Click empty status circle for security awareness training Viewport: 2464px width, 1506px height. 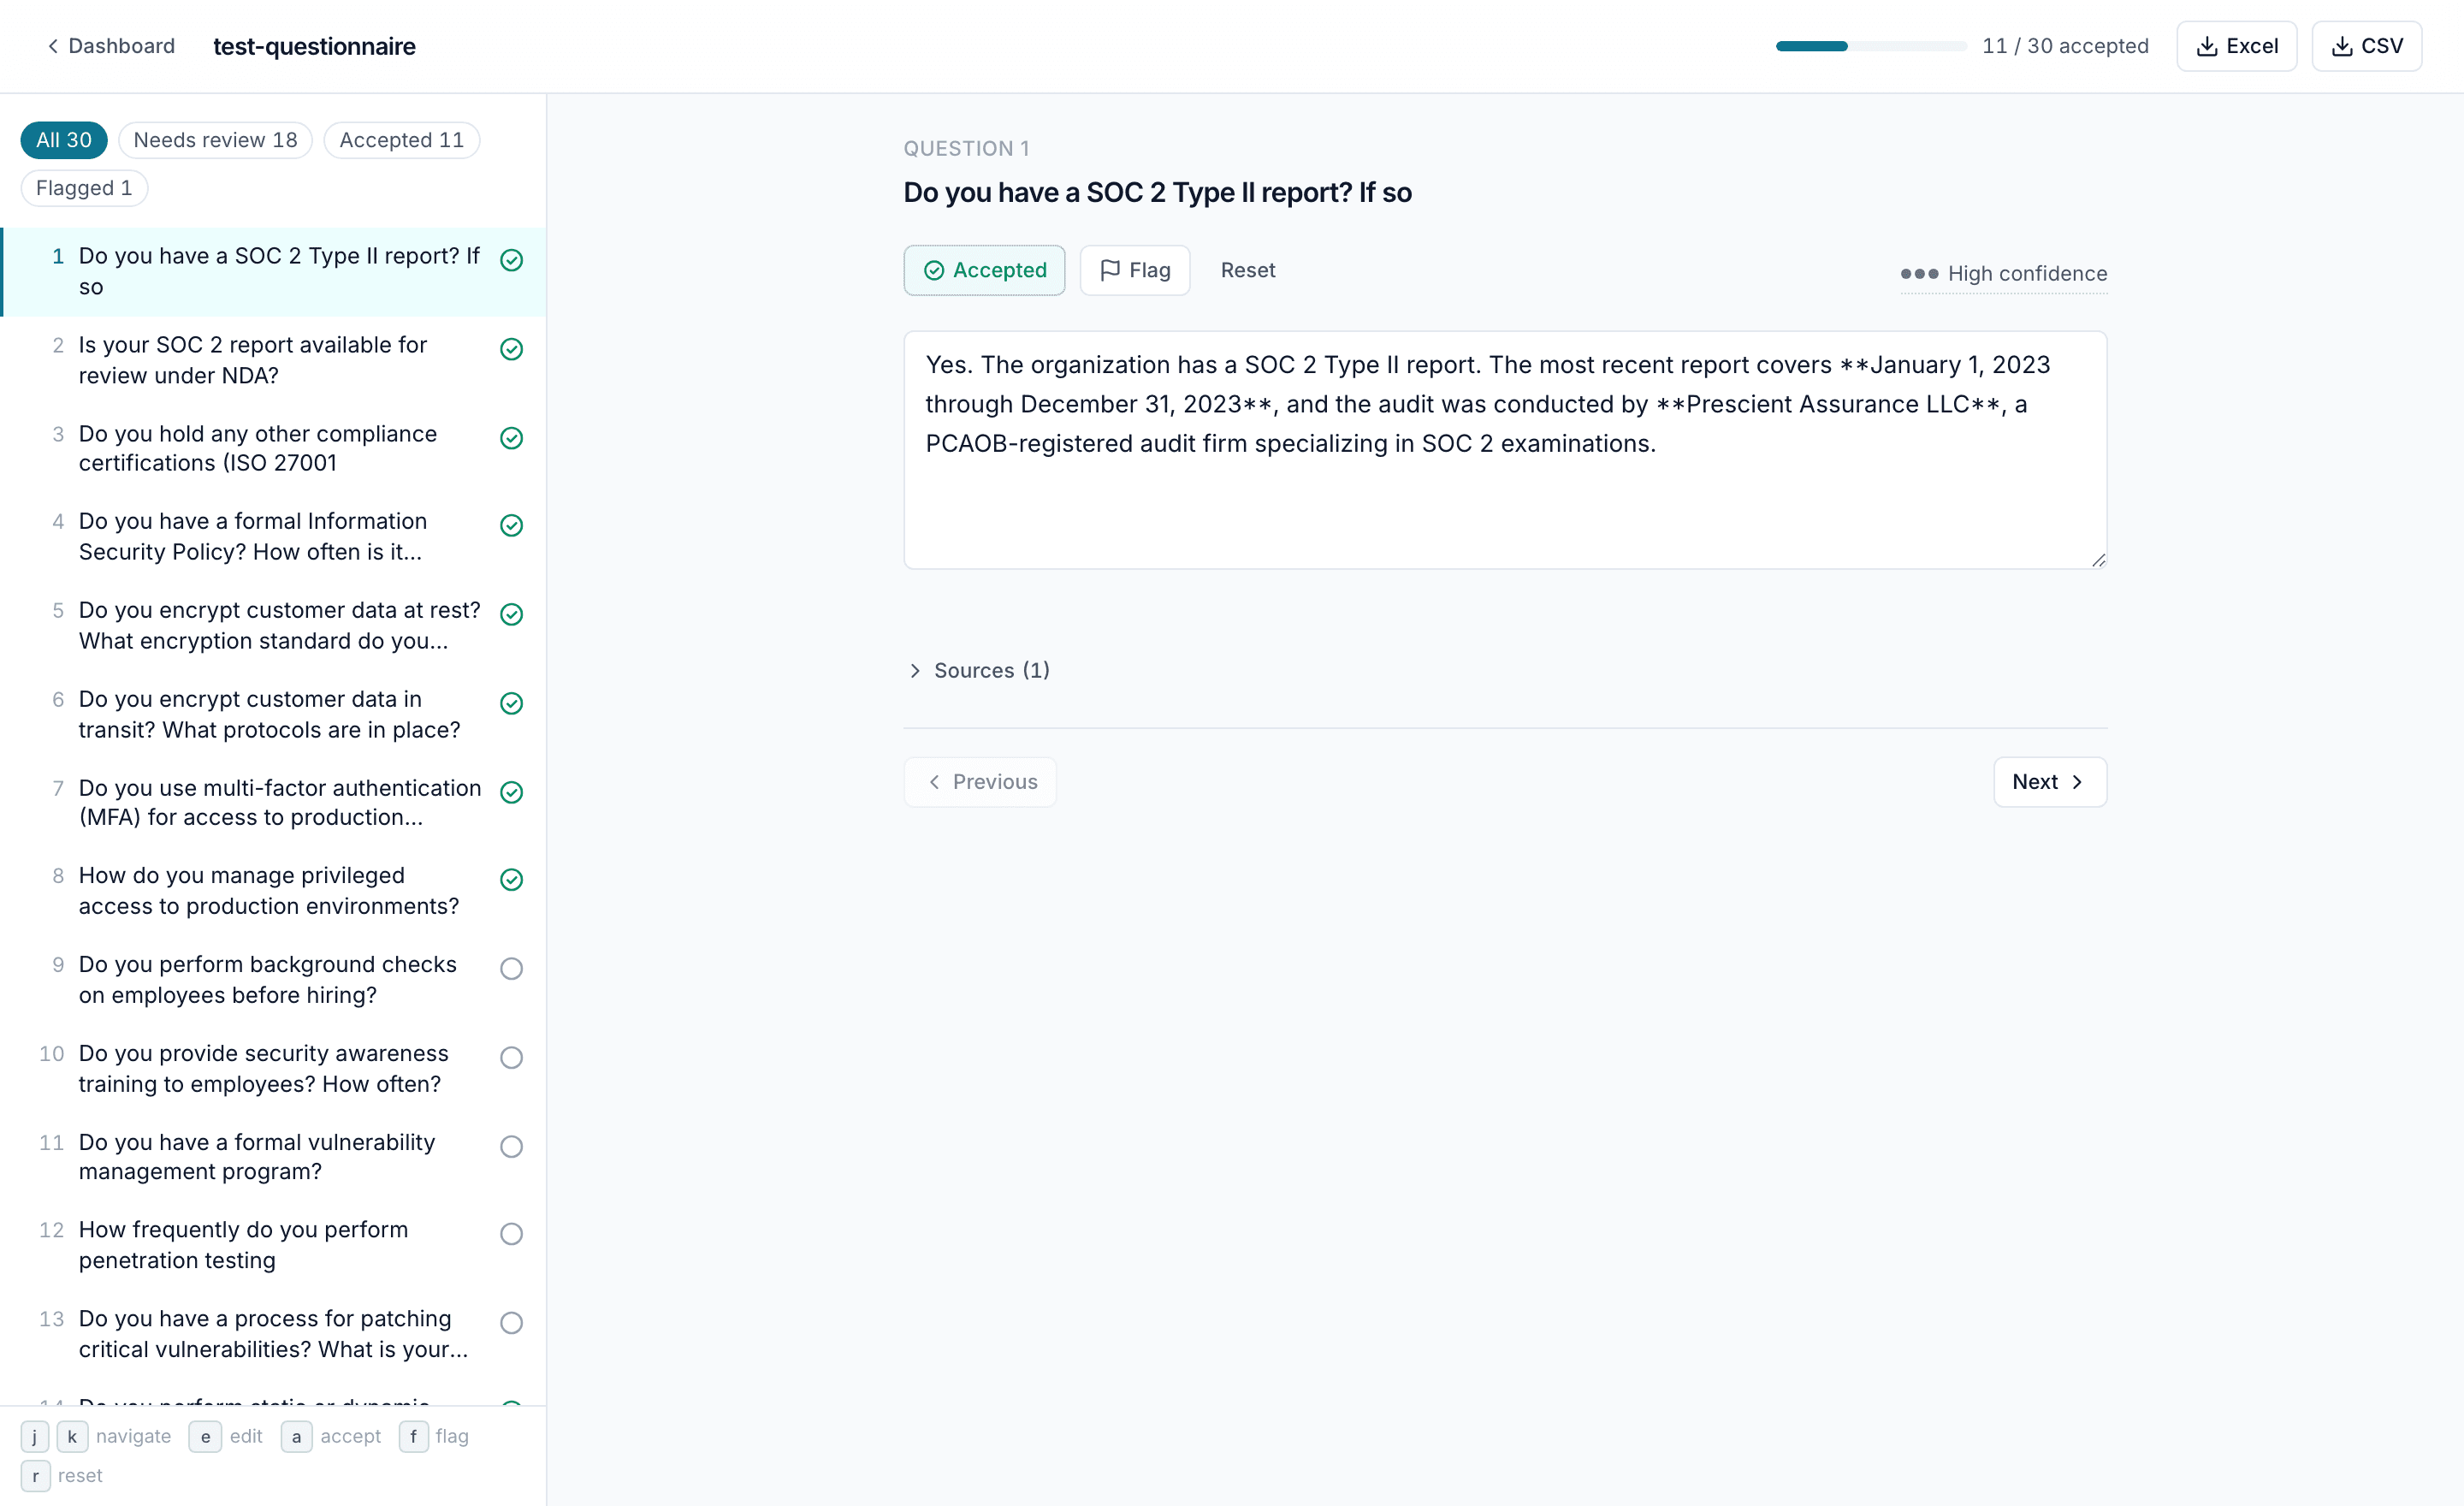(511, 1057)
